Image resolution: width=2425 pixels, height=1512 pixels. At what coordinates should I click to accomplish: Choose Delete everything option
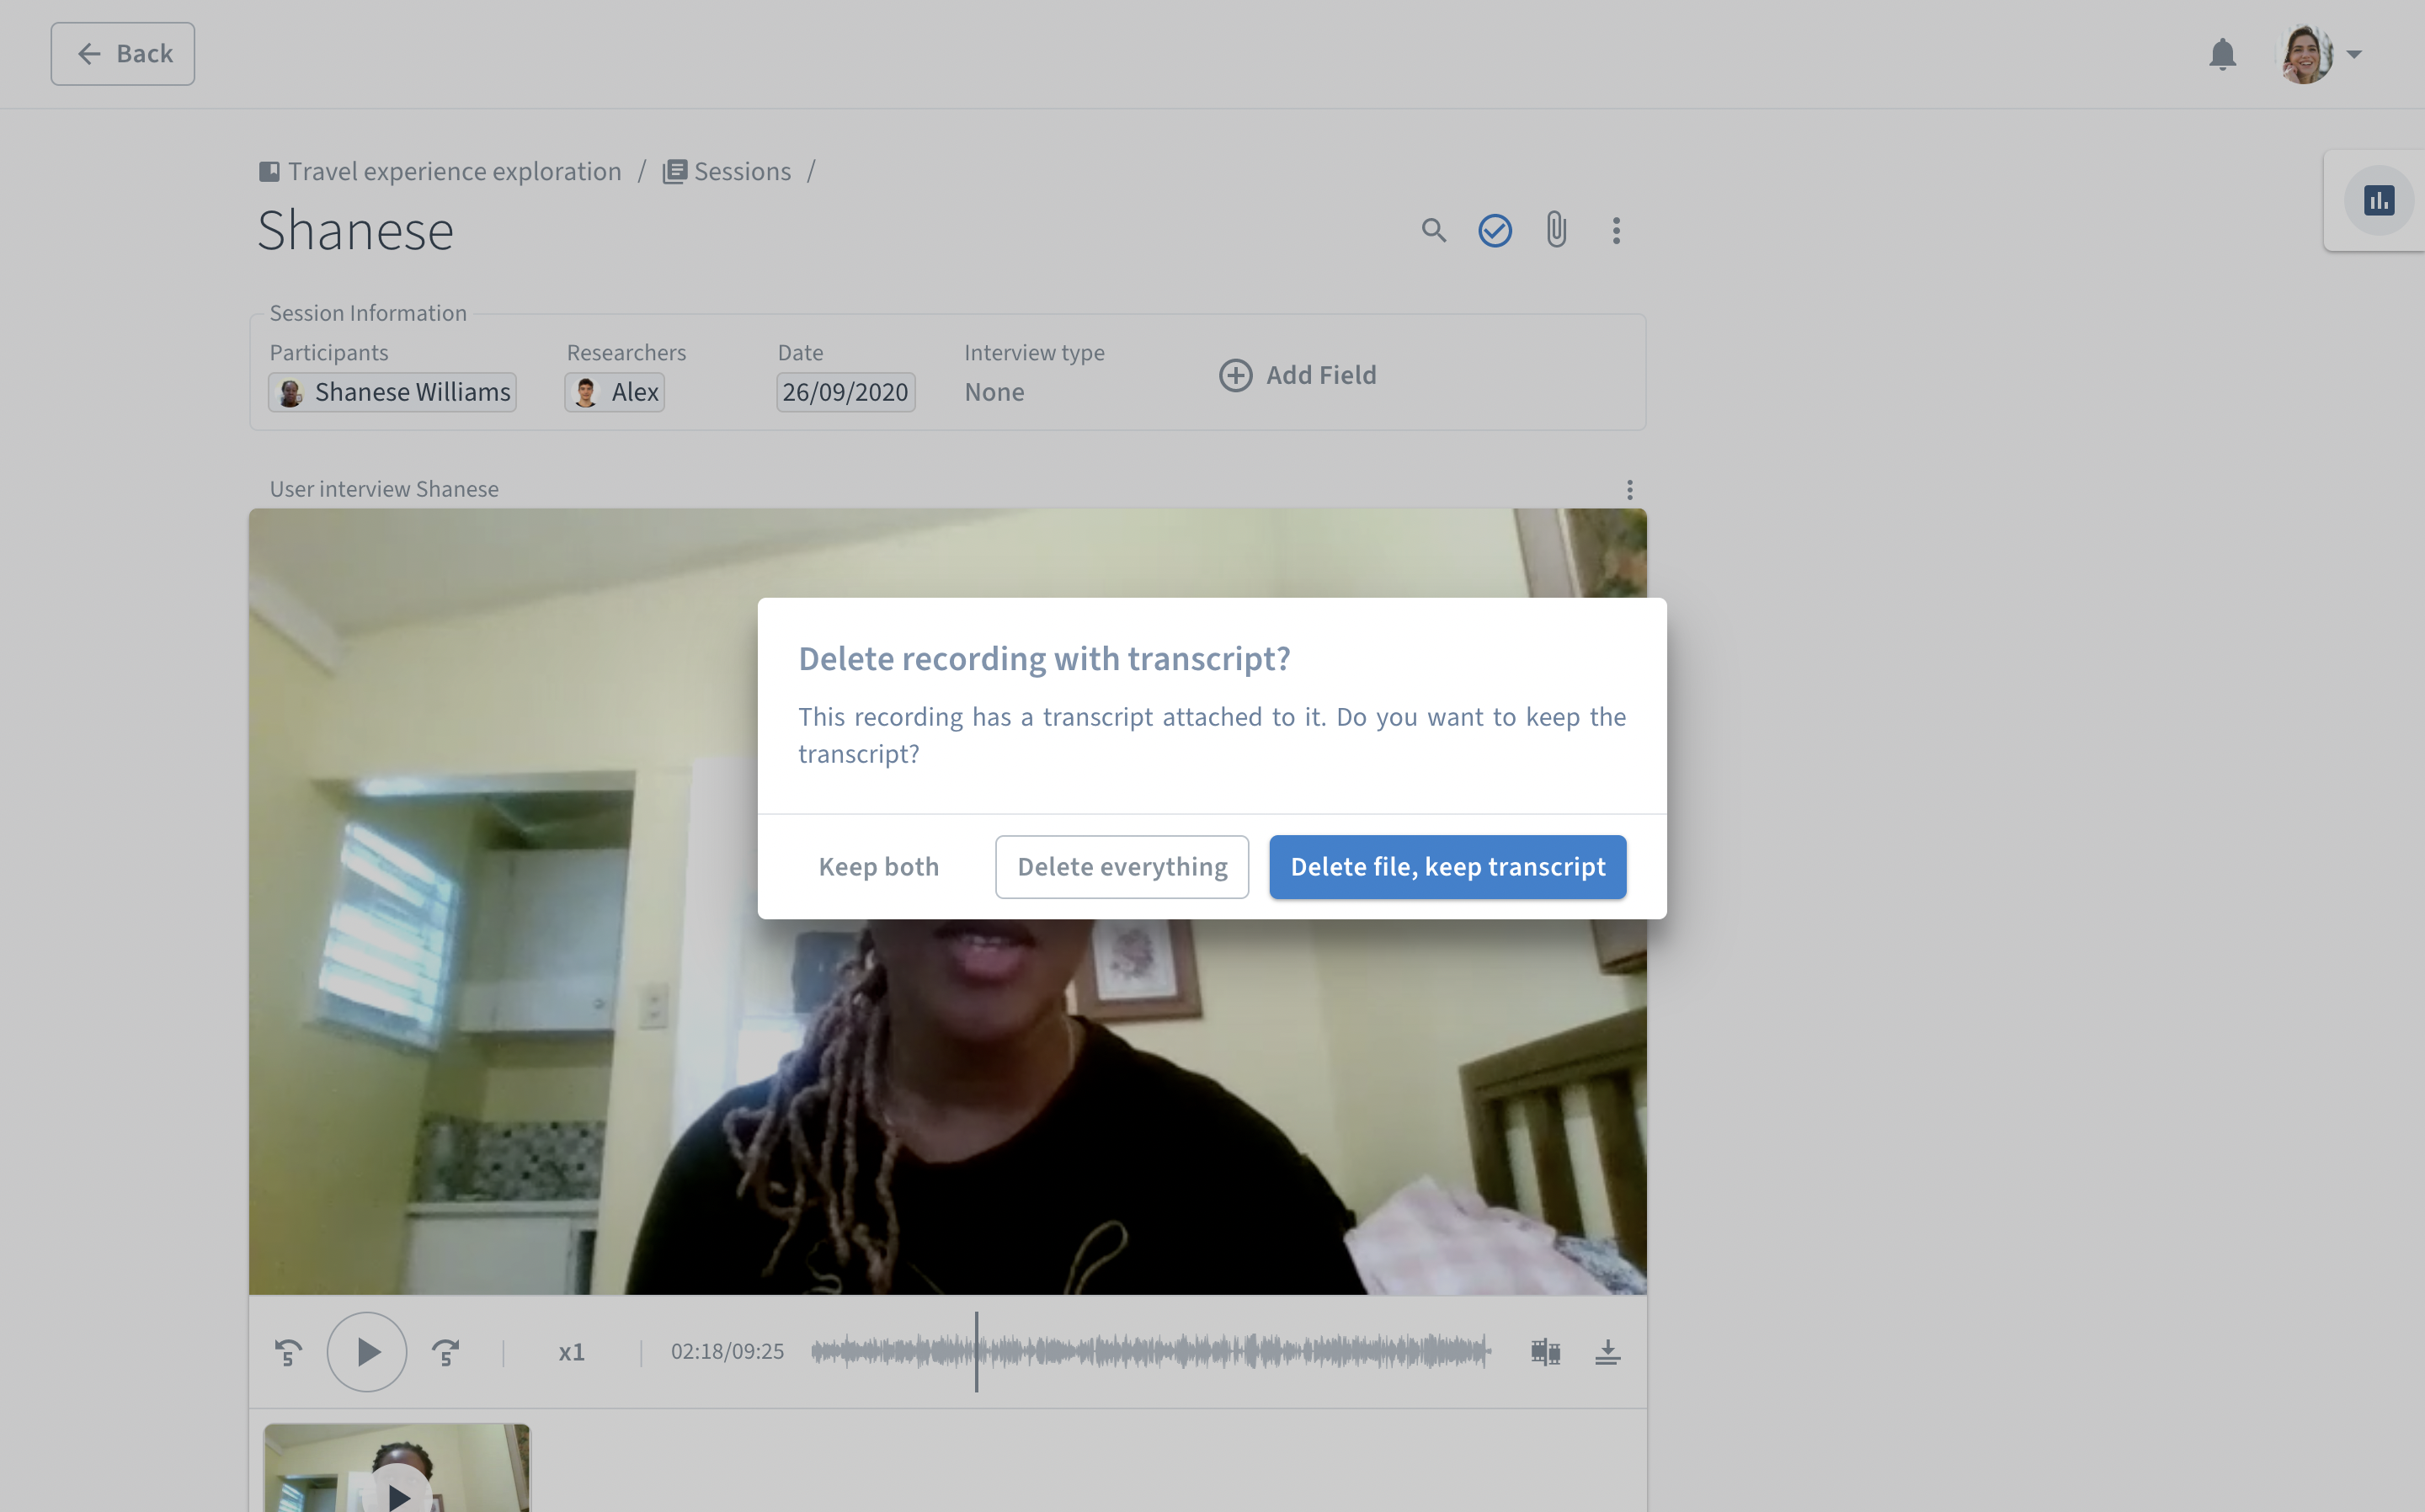[1122, 866]
